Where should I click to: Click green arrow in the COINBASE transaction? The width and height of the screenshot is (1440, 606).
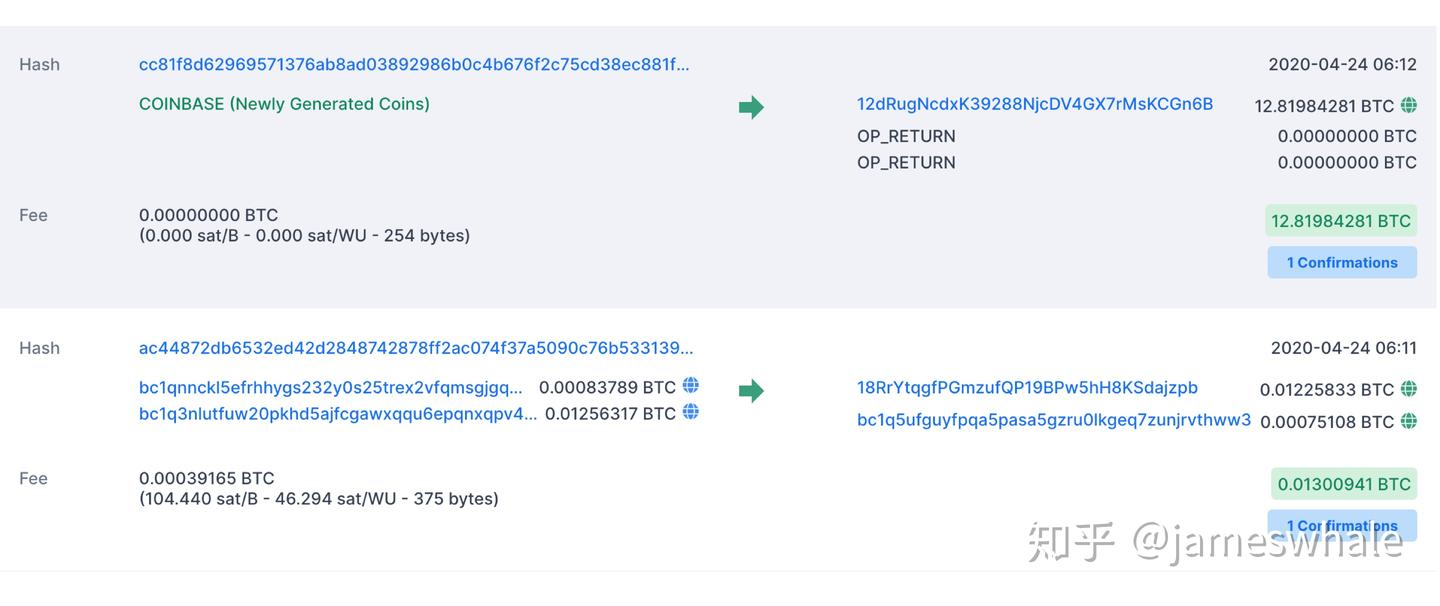click(x=751, y=107)
